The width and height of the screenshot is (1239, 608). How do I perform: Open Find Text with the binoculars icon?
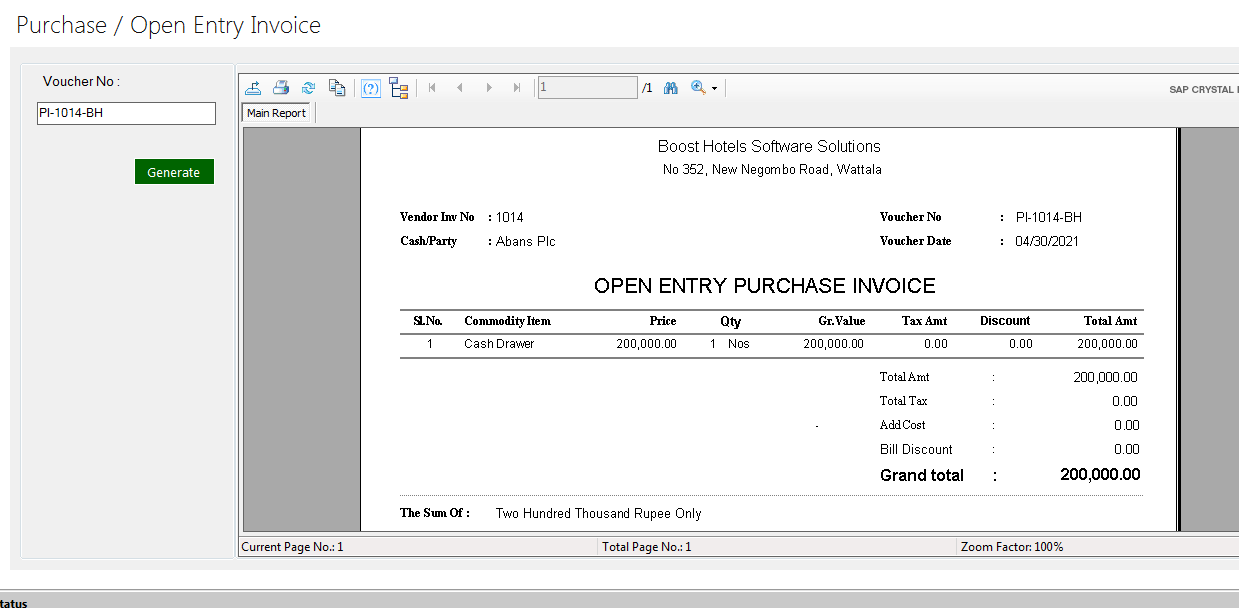coord(671,88)
